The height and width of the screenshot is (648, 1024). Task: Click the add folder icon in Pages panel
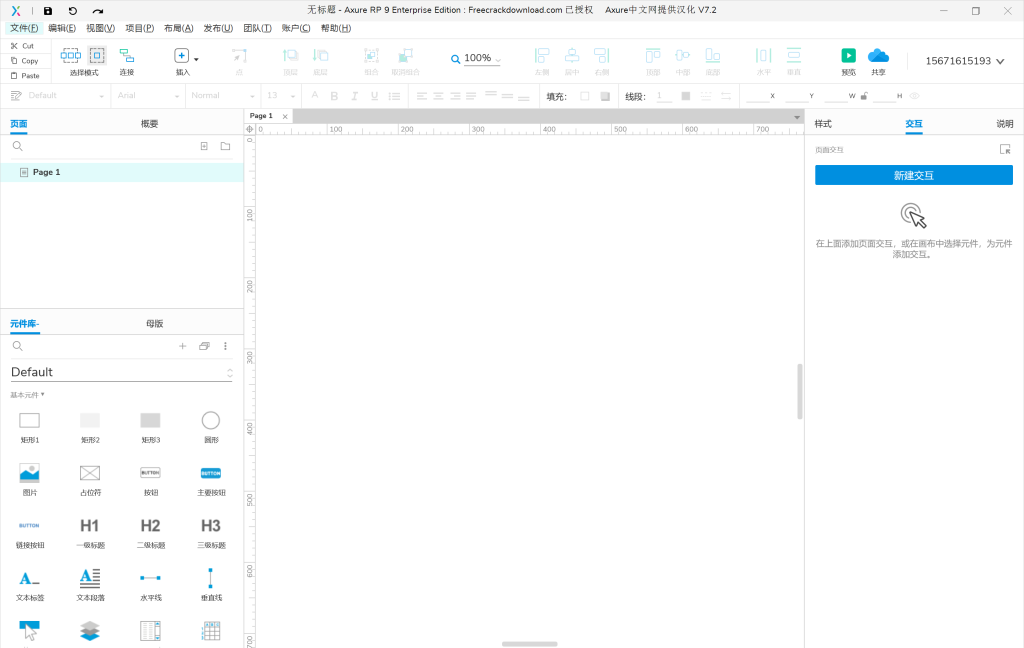tap(225, 146)
